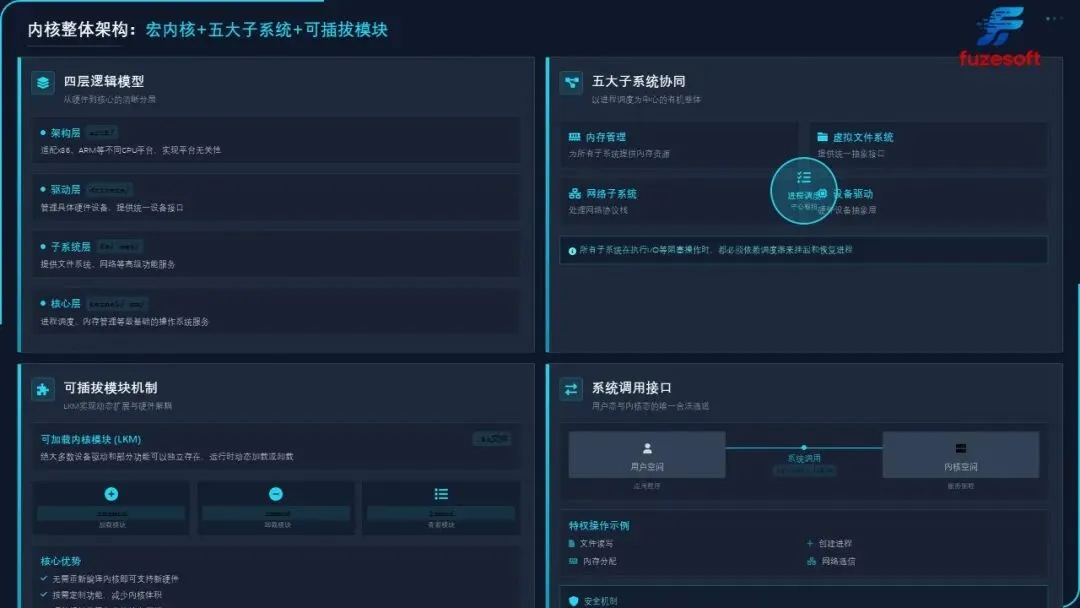Click the 系统调用 node on the connector line
This screenshot has width=1080, height=608.
tap(804, 448)
